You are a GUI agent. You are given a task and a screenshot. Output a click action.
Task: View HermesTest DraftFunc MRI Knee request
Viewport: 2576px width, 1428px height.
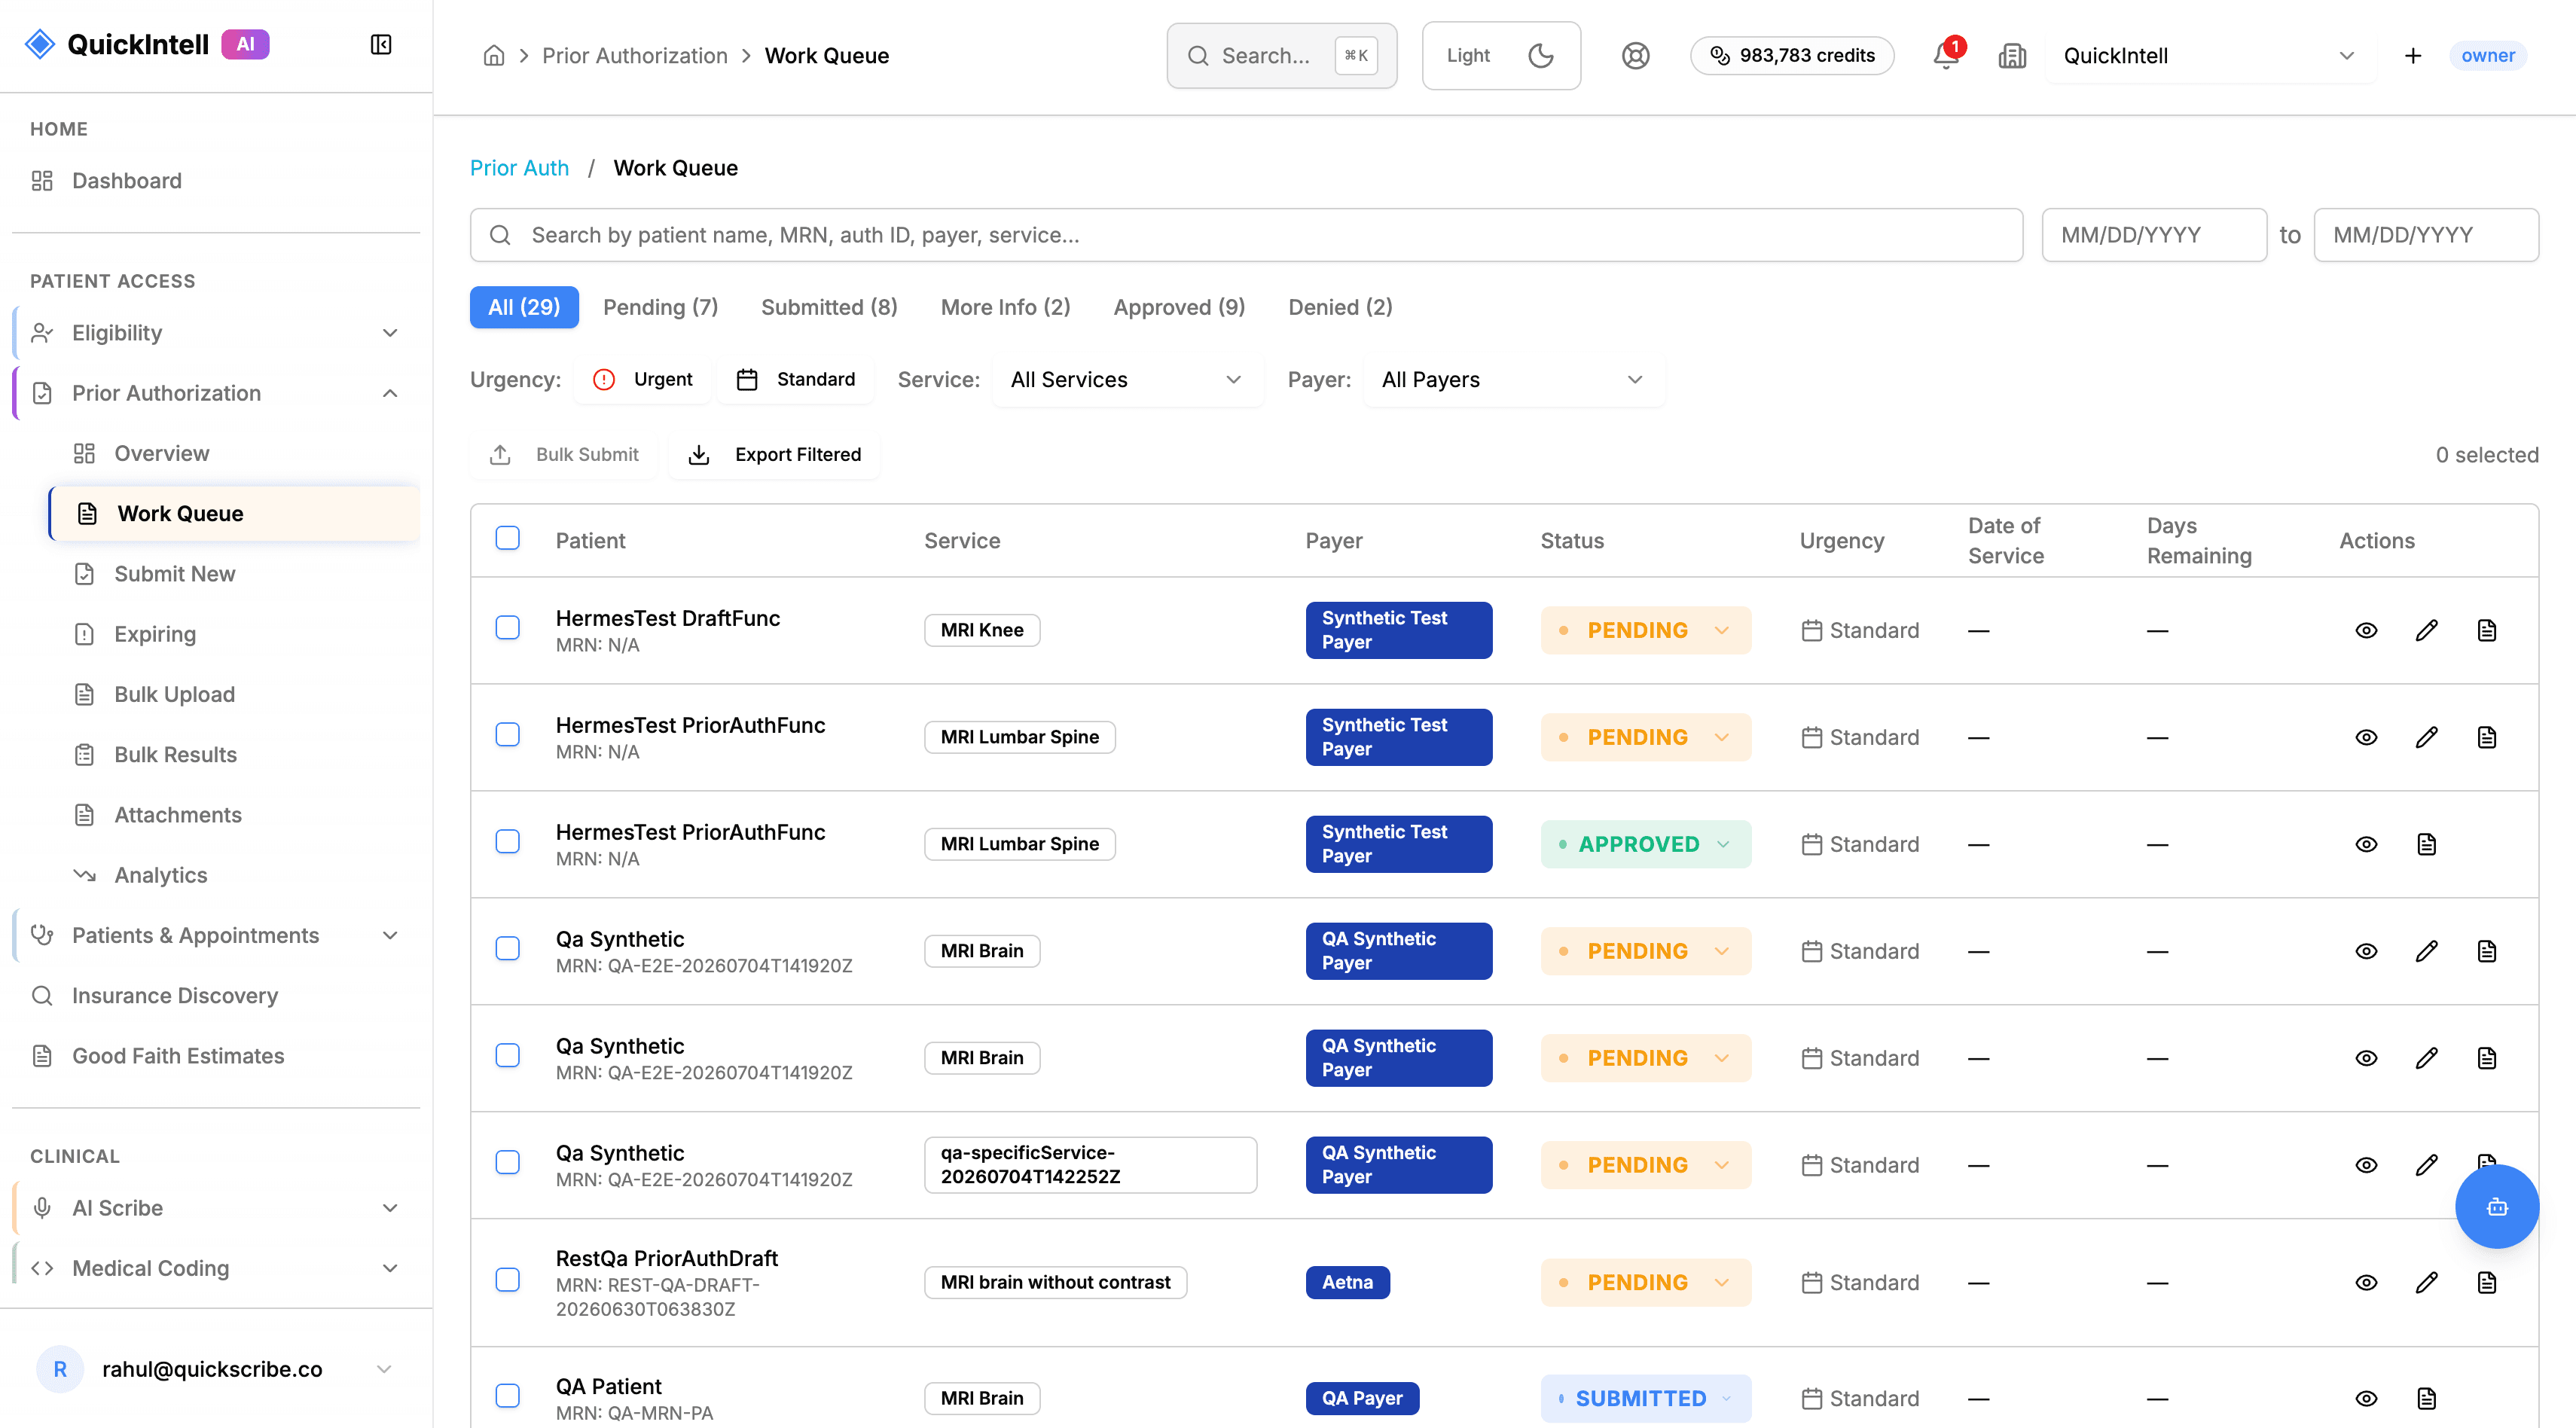coord(2366,630)
